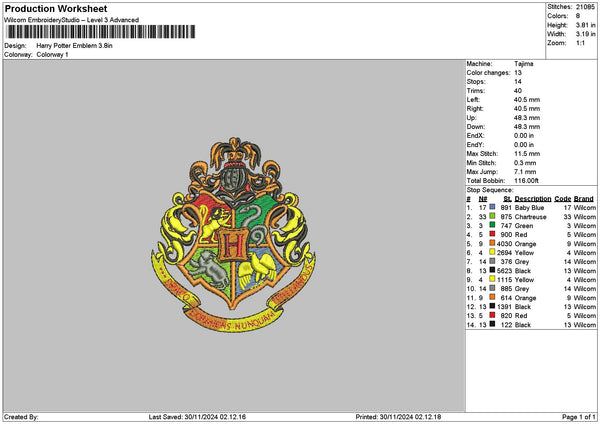Image resolution: width=600 pixels, height=424 pixels.
Task: Select the Yellow swatch with 1115 stitches
Action: tap(492, 279)
